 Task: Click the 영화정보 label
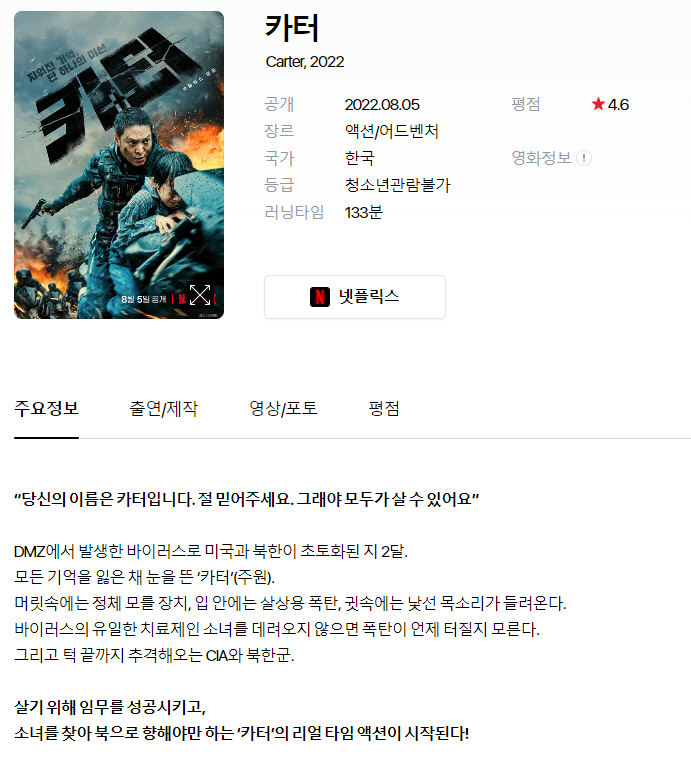tap(541, 158)
